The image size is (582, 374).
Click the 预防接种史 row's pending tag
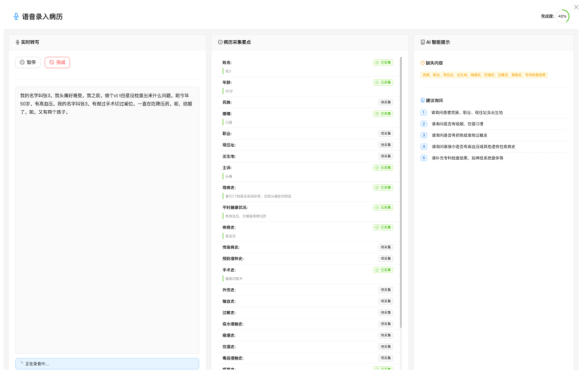pos(386,258)
